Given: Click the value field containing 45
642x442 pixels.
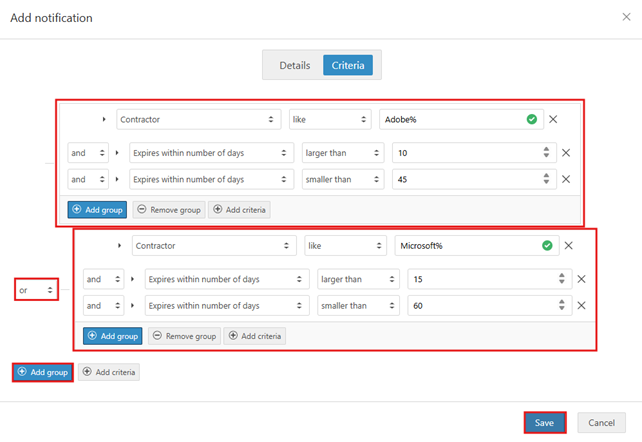Looking at the screenshot, I should point(465,179).
